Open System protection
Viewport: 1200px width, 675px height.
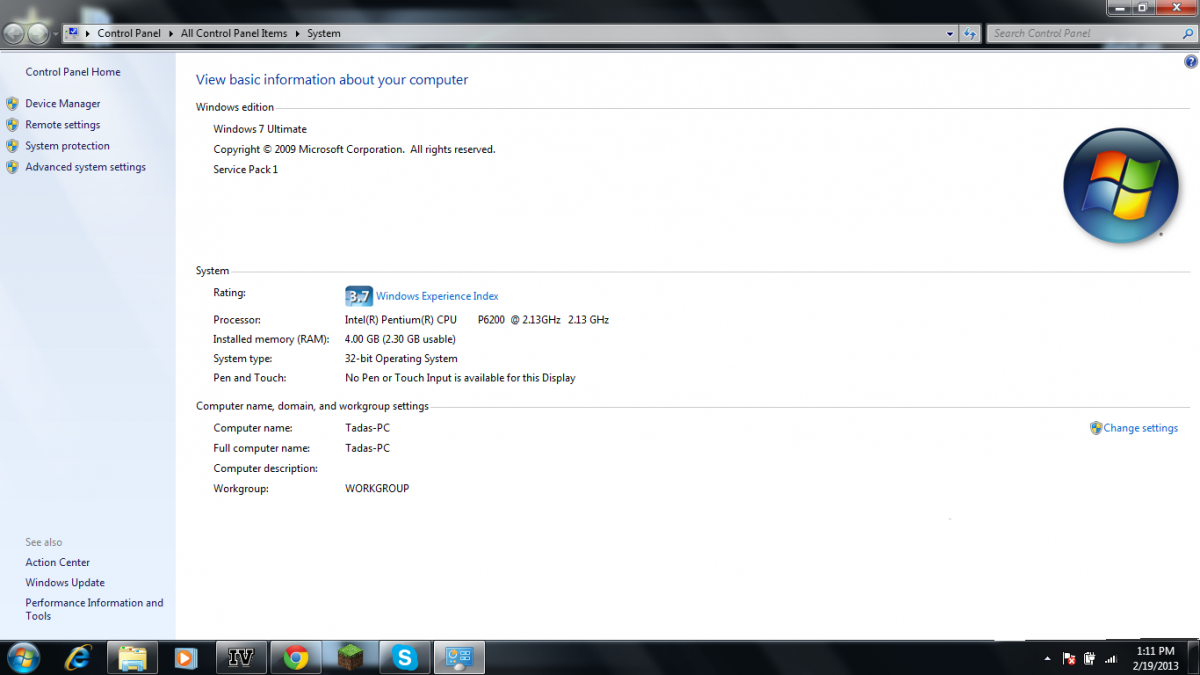(x=68, y=146)
